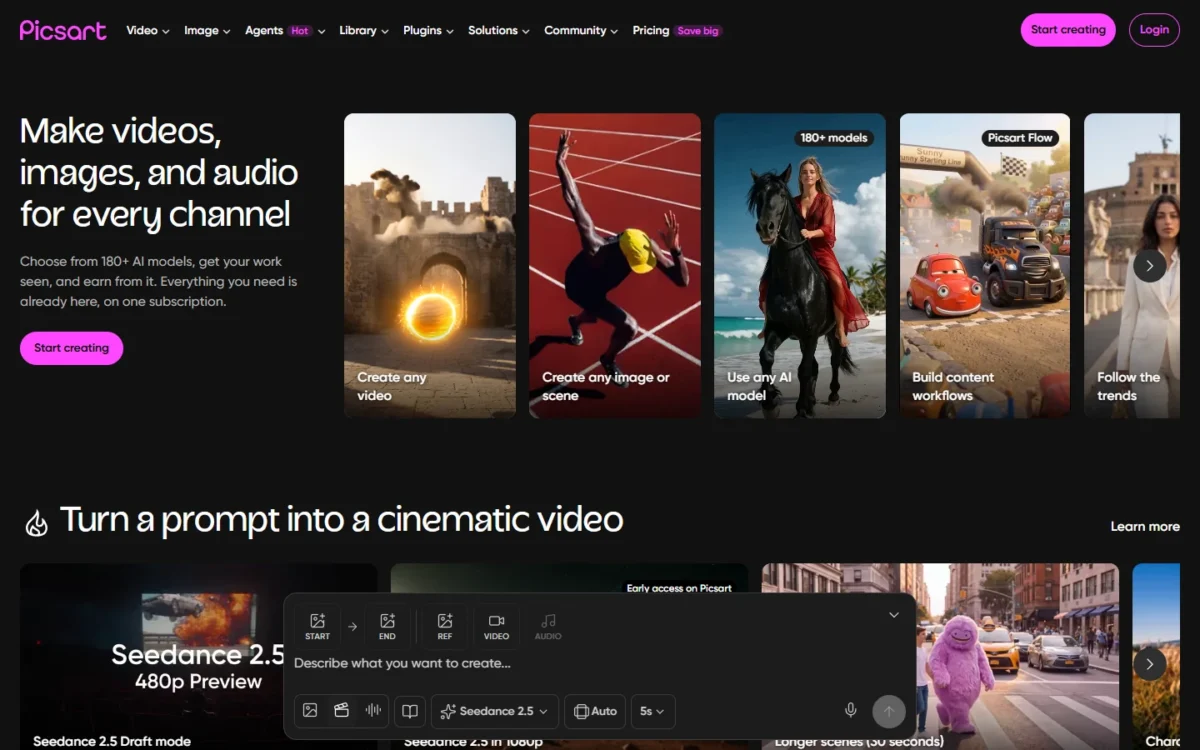Submit prompt with the up-arrow button
The image size is (1200, 750).
(x=889, y=712)
